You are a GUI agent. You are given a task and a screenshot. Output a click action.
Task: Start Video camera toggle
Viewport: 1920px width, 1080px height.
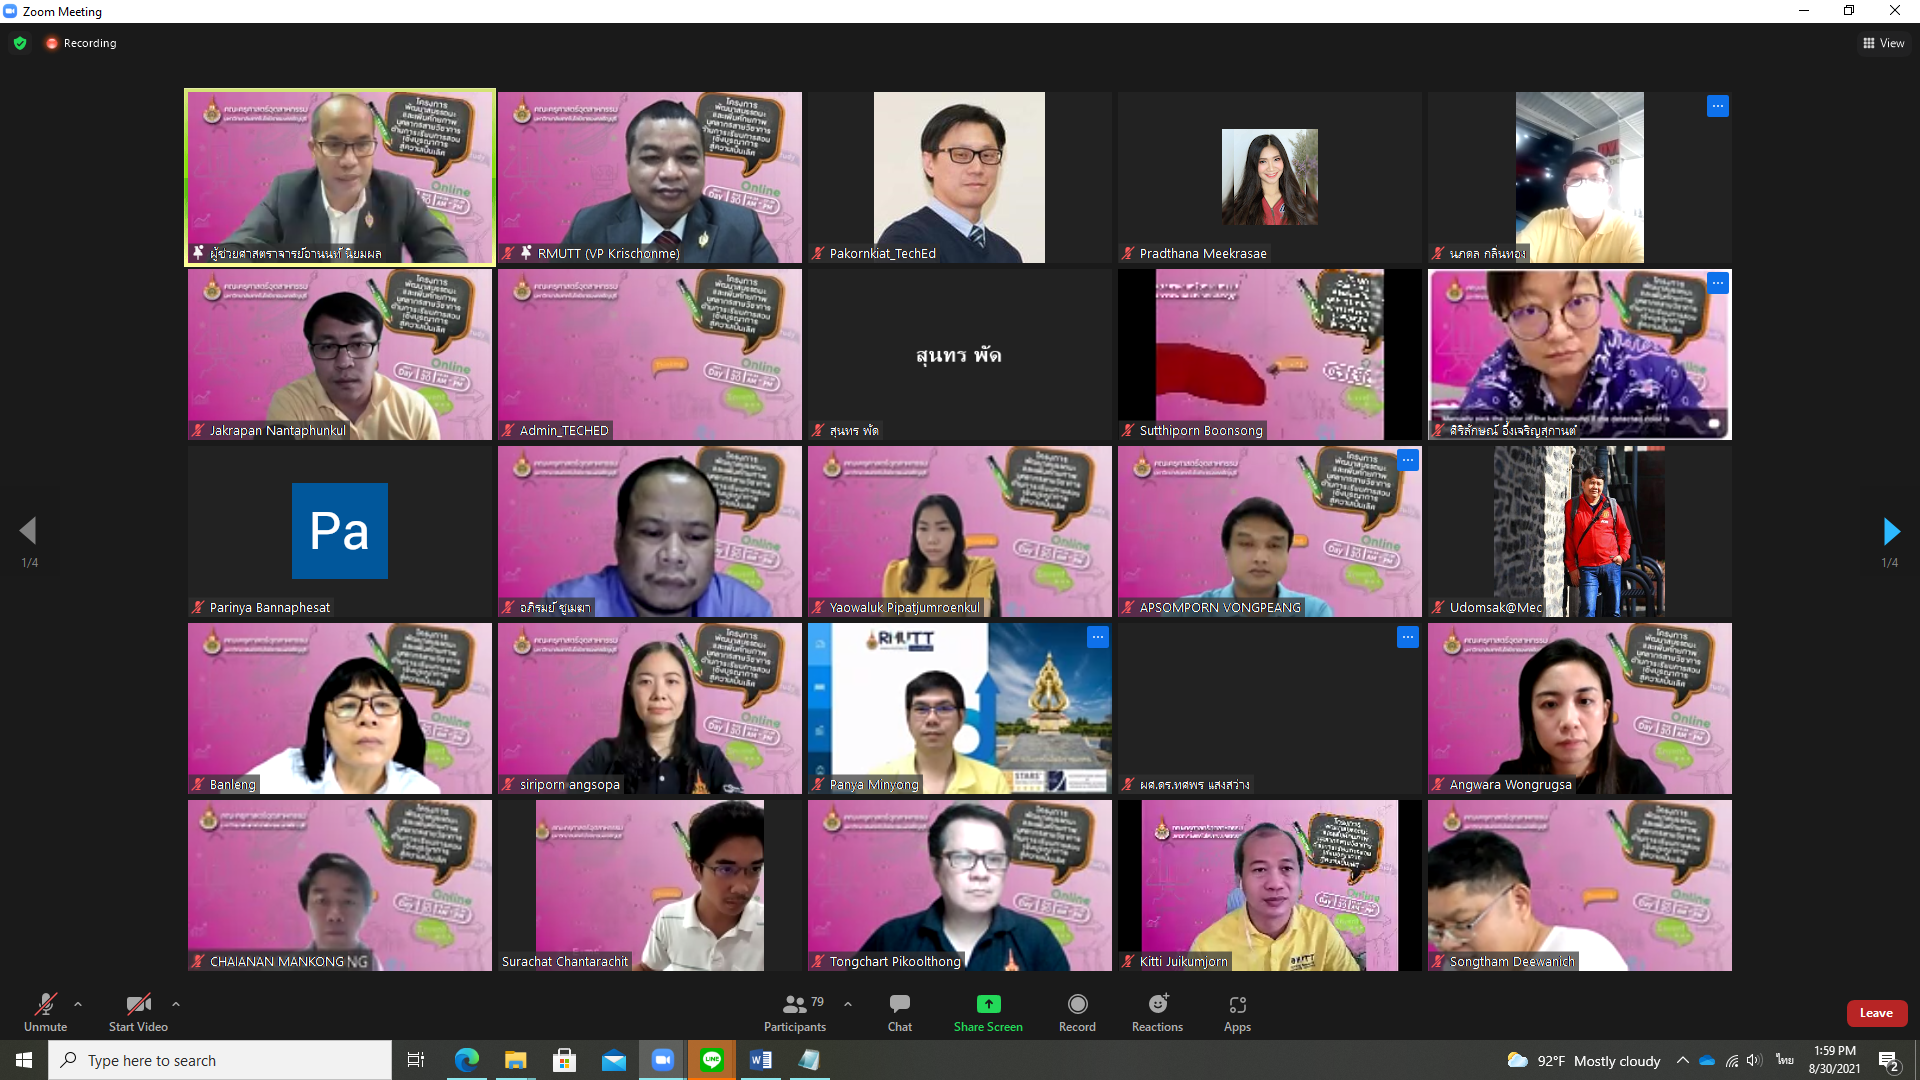(x=138, y=1012)
